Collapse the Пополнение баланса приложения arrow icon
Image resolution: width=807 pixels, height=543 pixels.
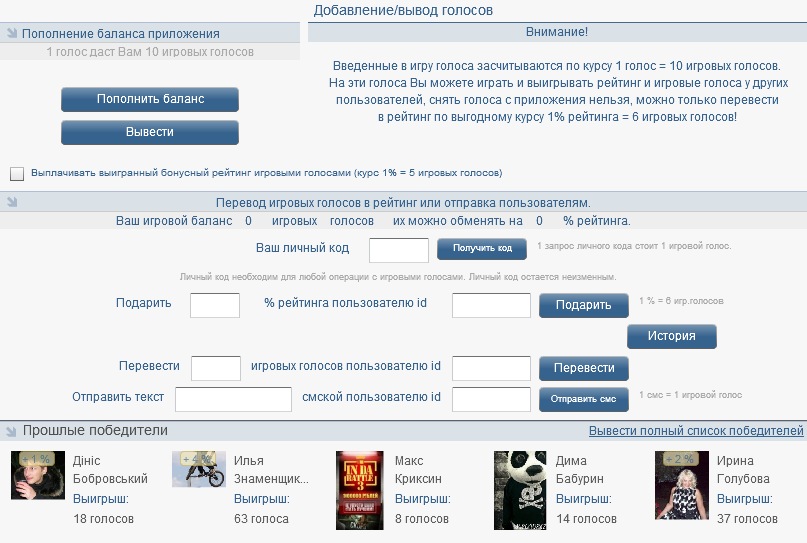click(12, 33)
